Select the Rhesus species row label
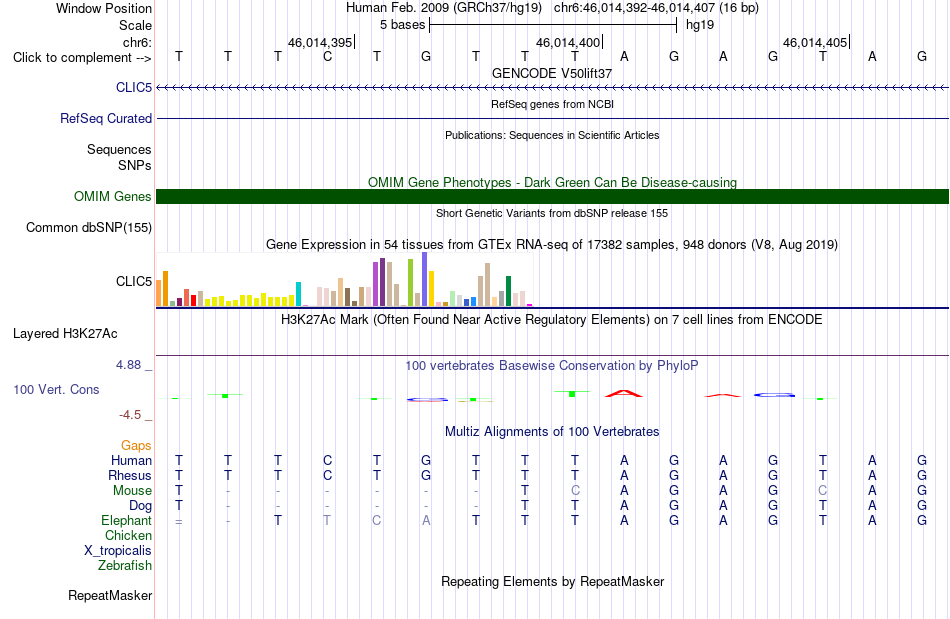The image size is (950, 619). [x=130, y=475]
